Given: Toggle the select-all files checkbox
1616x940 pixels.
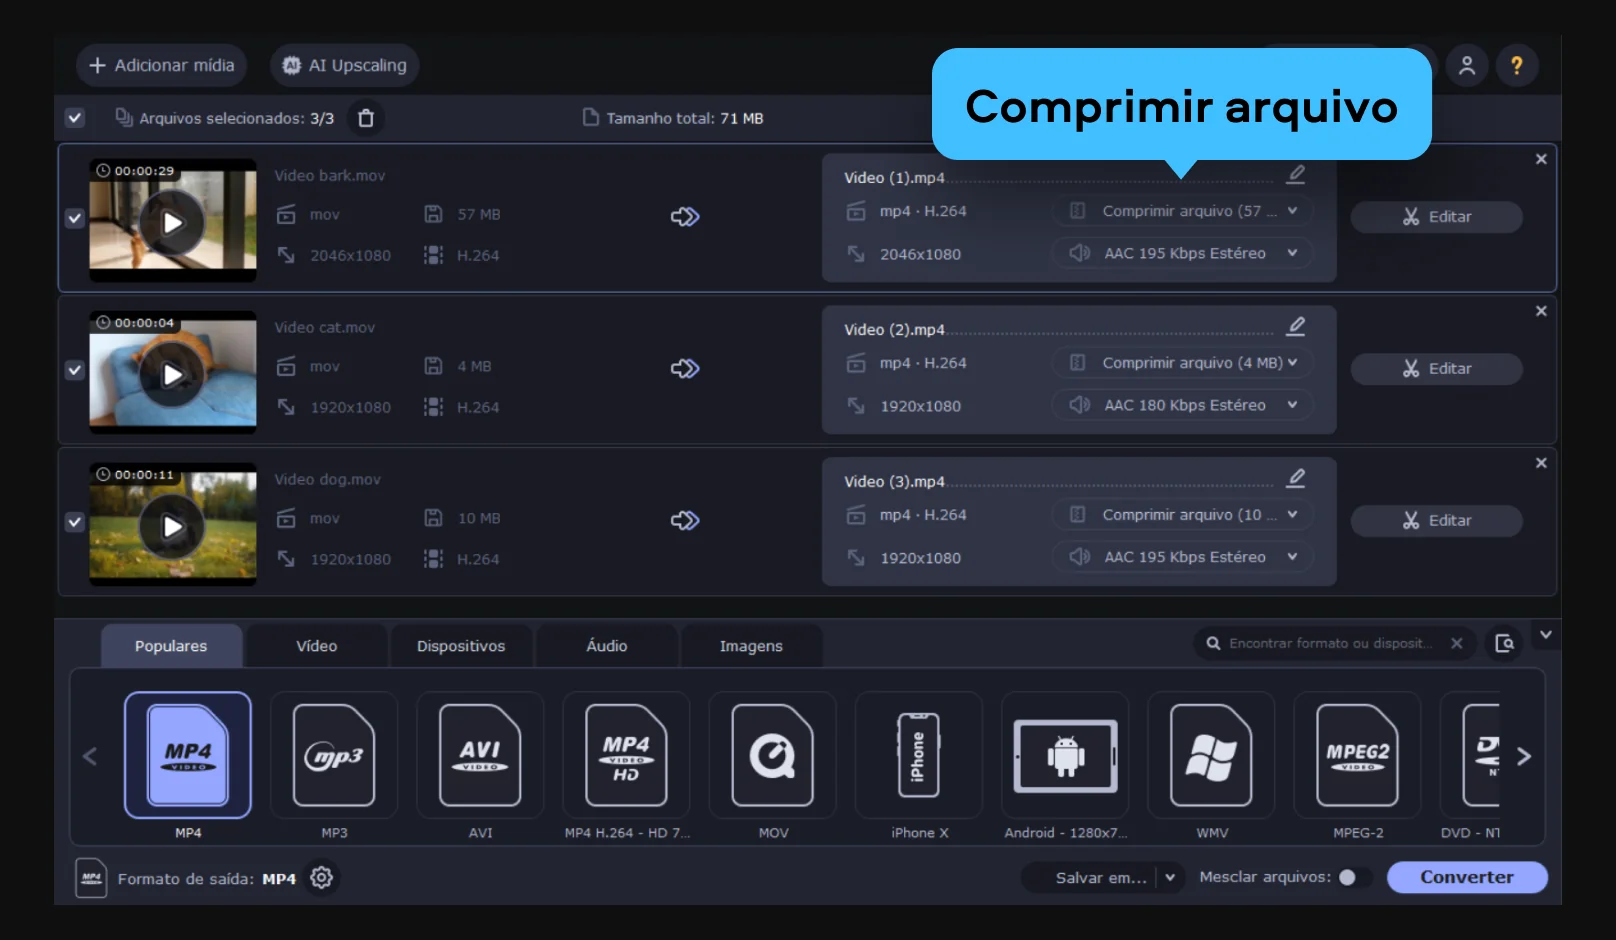Looking at the screenshot, I should (x=75, y=118).
